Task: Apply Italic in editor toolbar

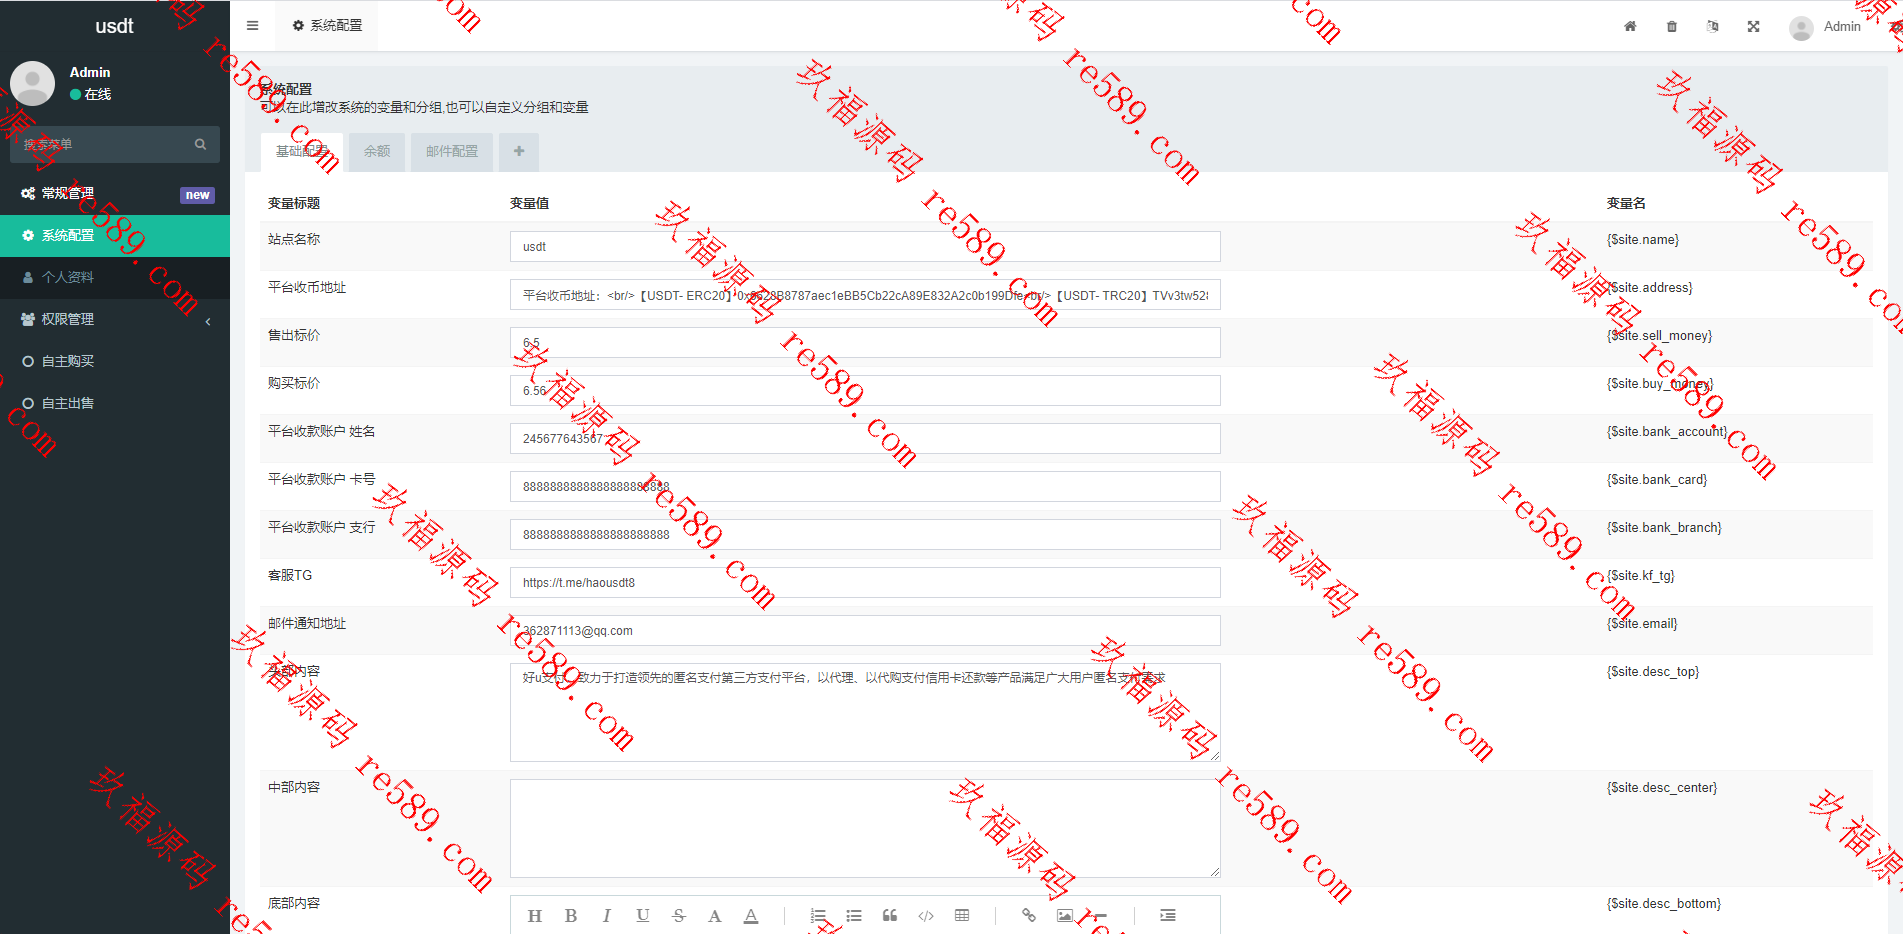Action: point(607,915)
